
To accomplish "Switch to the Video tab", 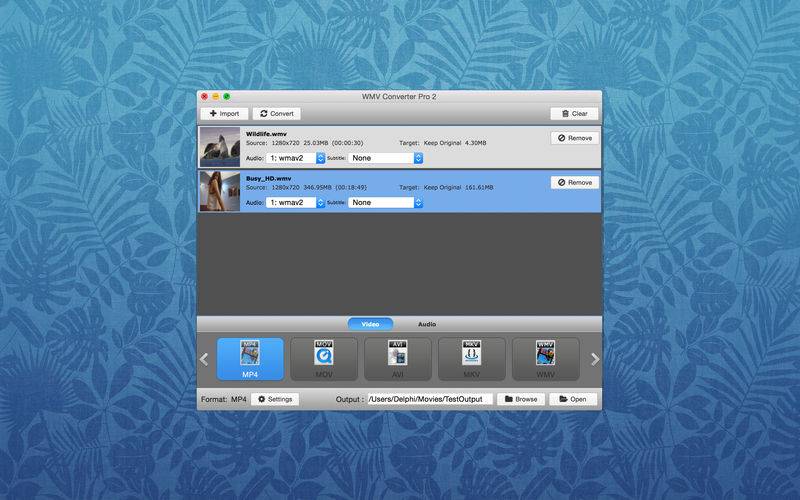I will tap(370, 324).
